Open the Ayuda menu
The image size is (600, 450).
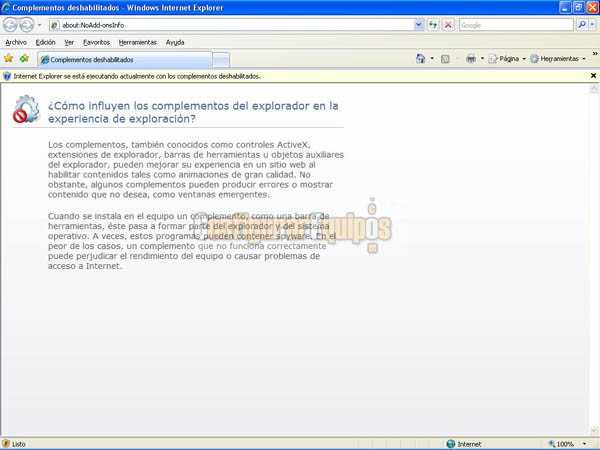click(x=175, y=42)
